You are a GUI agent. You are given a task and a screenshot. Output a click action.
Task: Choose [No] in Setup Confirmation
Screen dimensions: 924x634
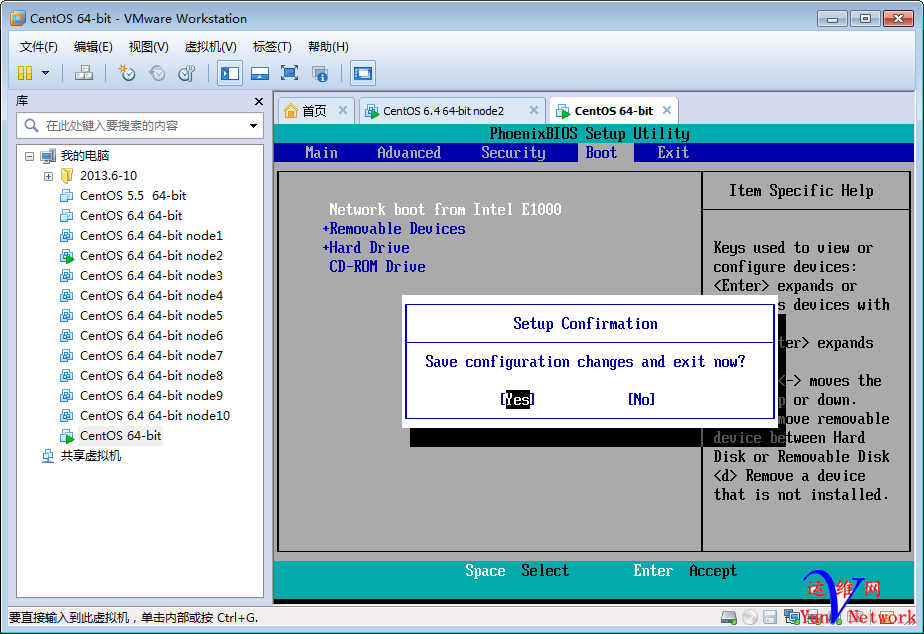tap(641, 399)
